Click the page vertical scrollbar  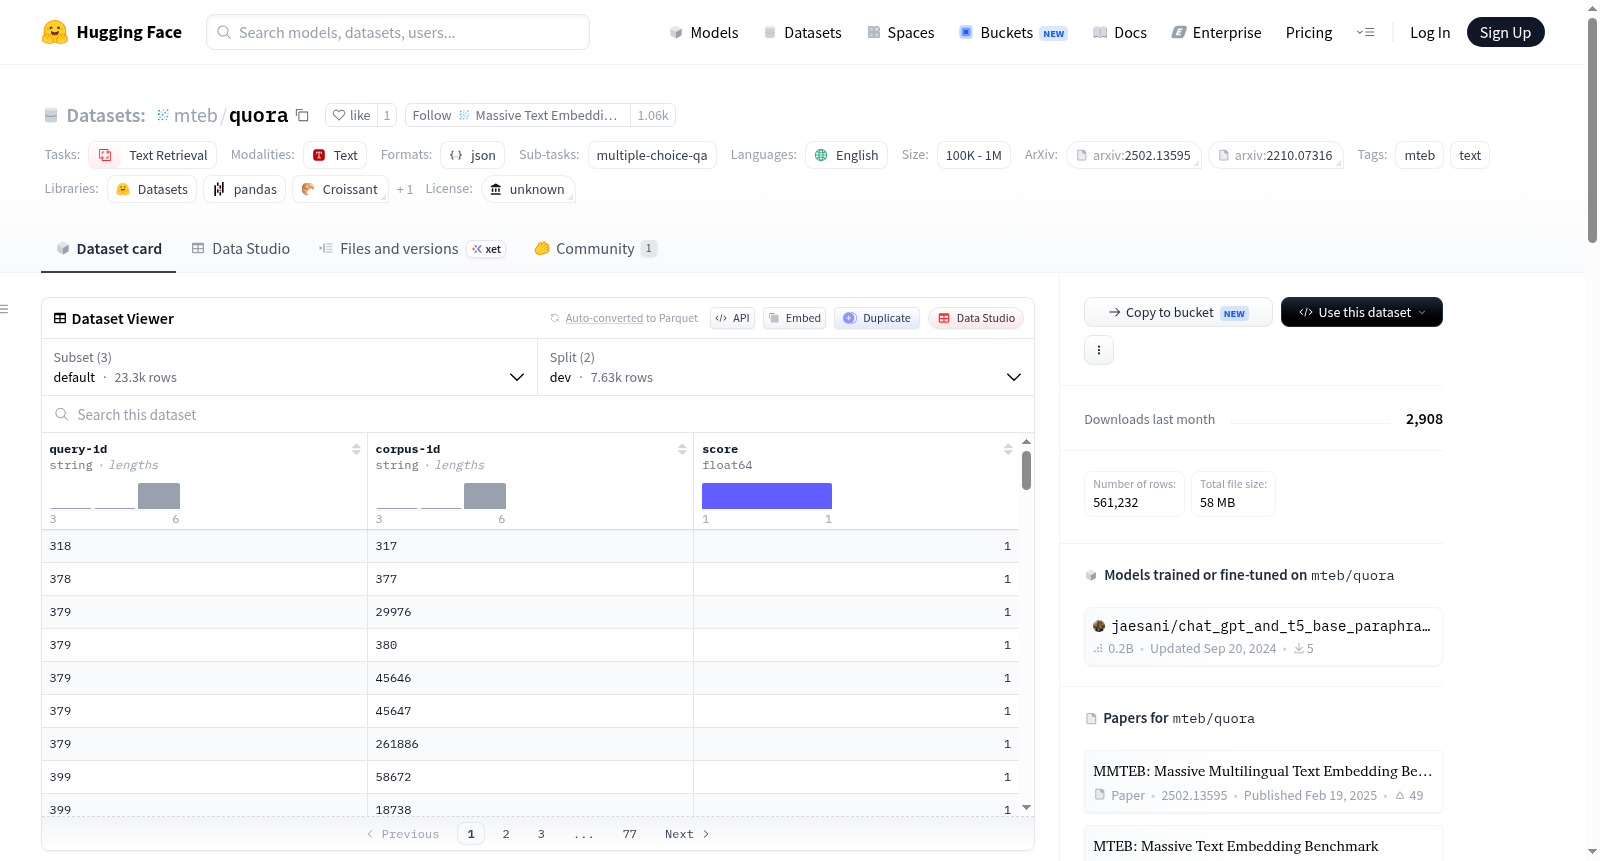[1592, 130]
